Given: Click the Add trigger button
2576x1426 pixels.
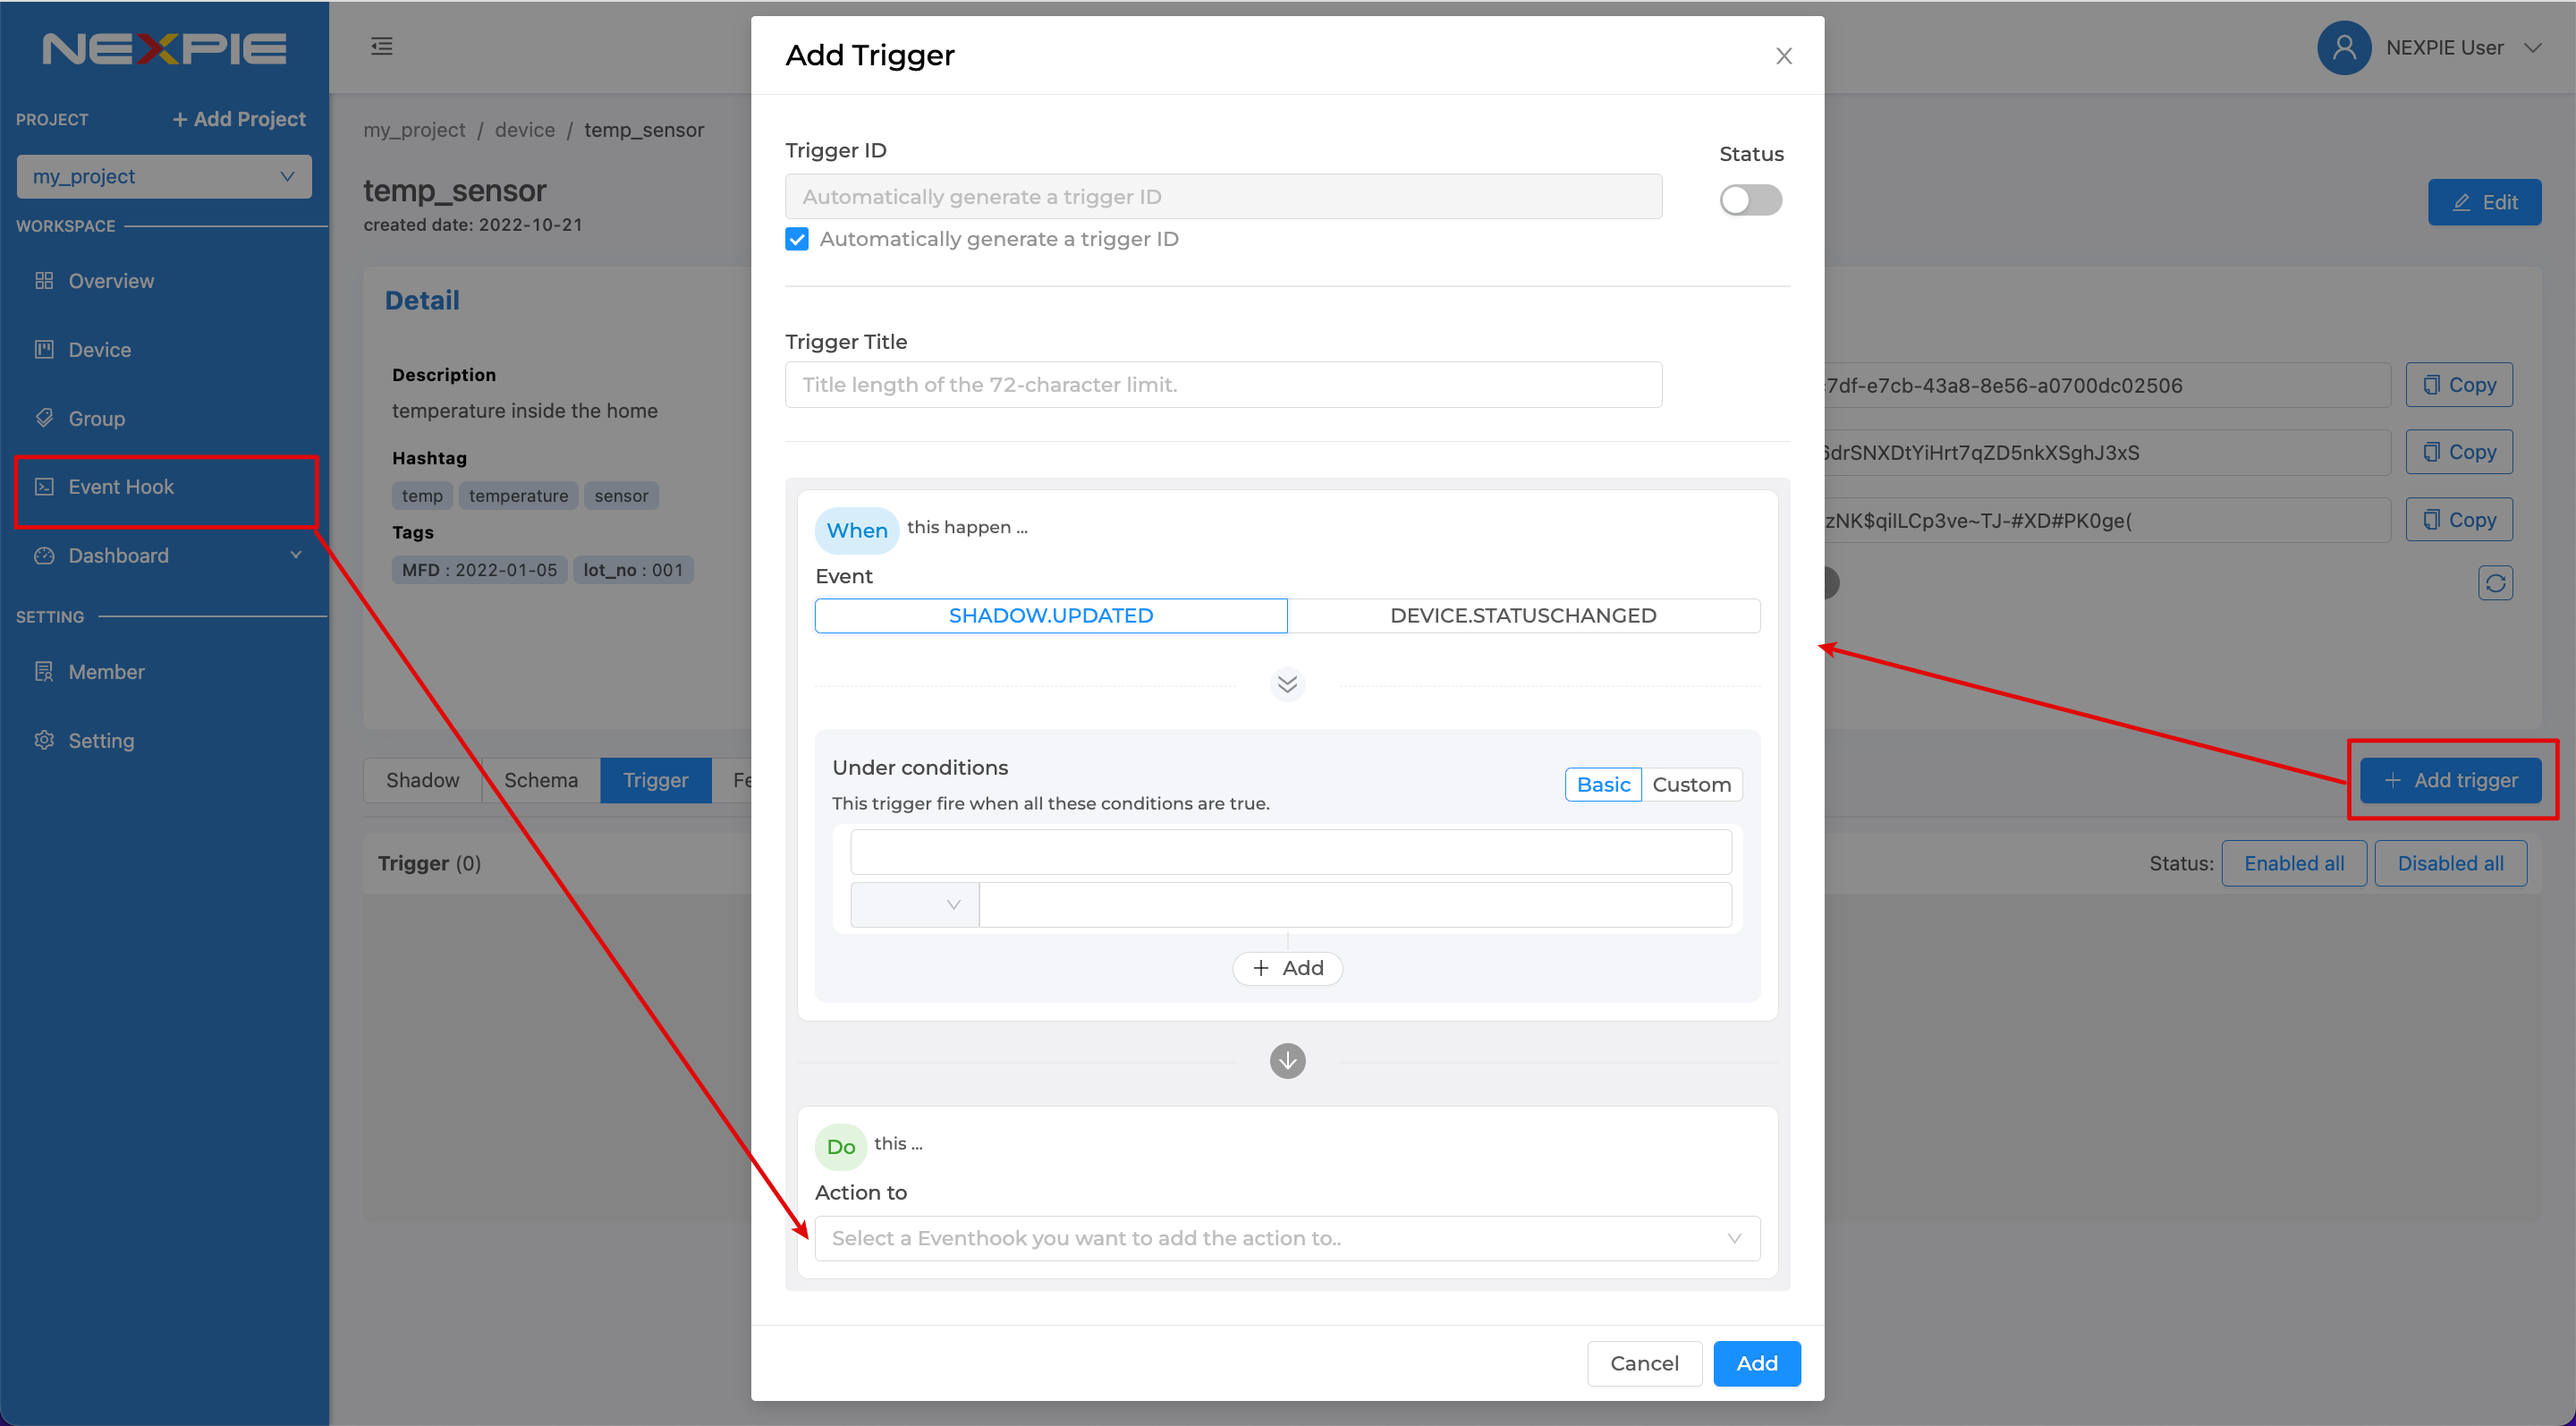Looking at the screenshot, I should 2450,780.
